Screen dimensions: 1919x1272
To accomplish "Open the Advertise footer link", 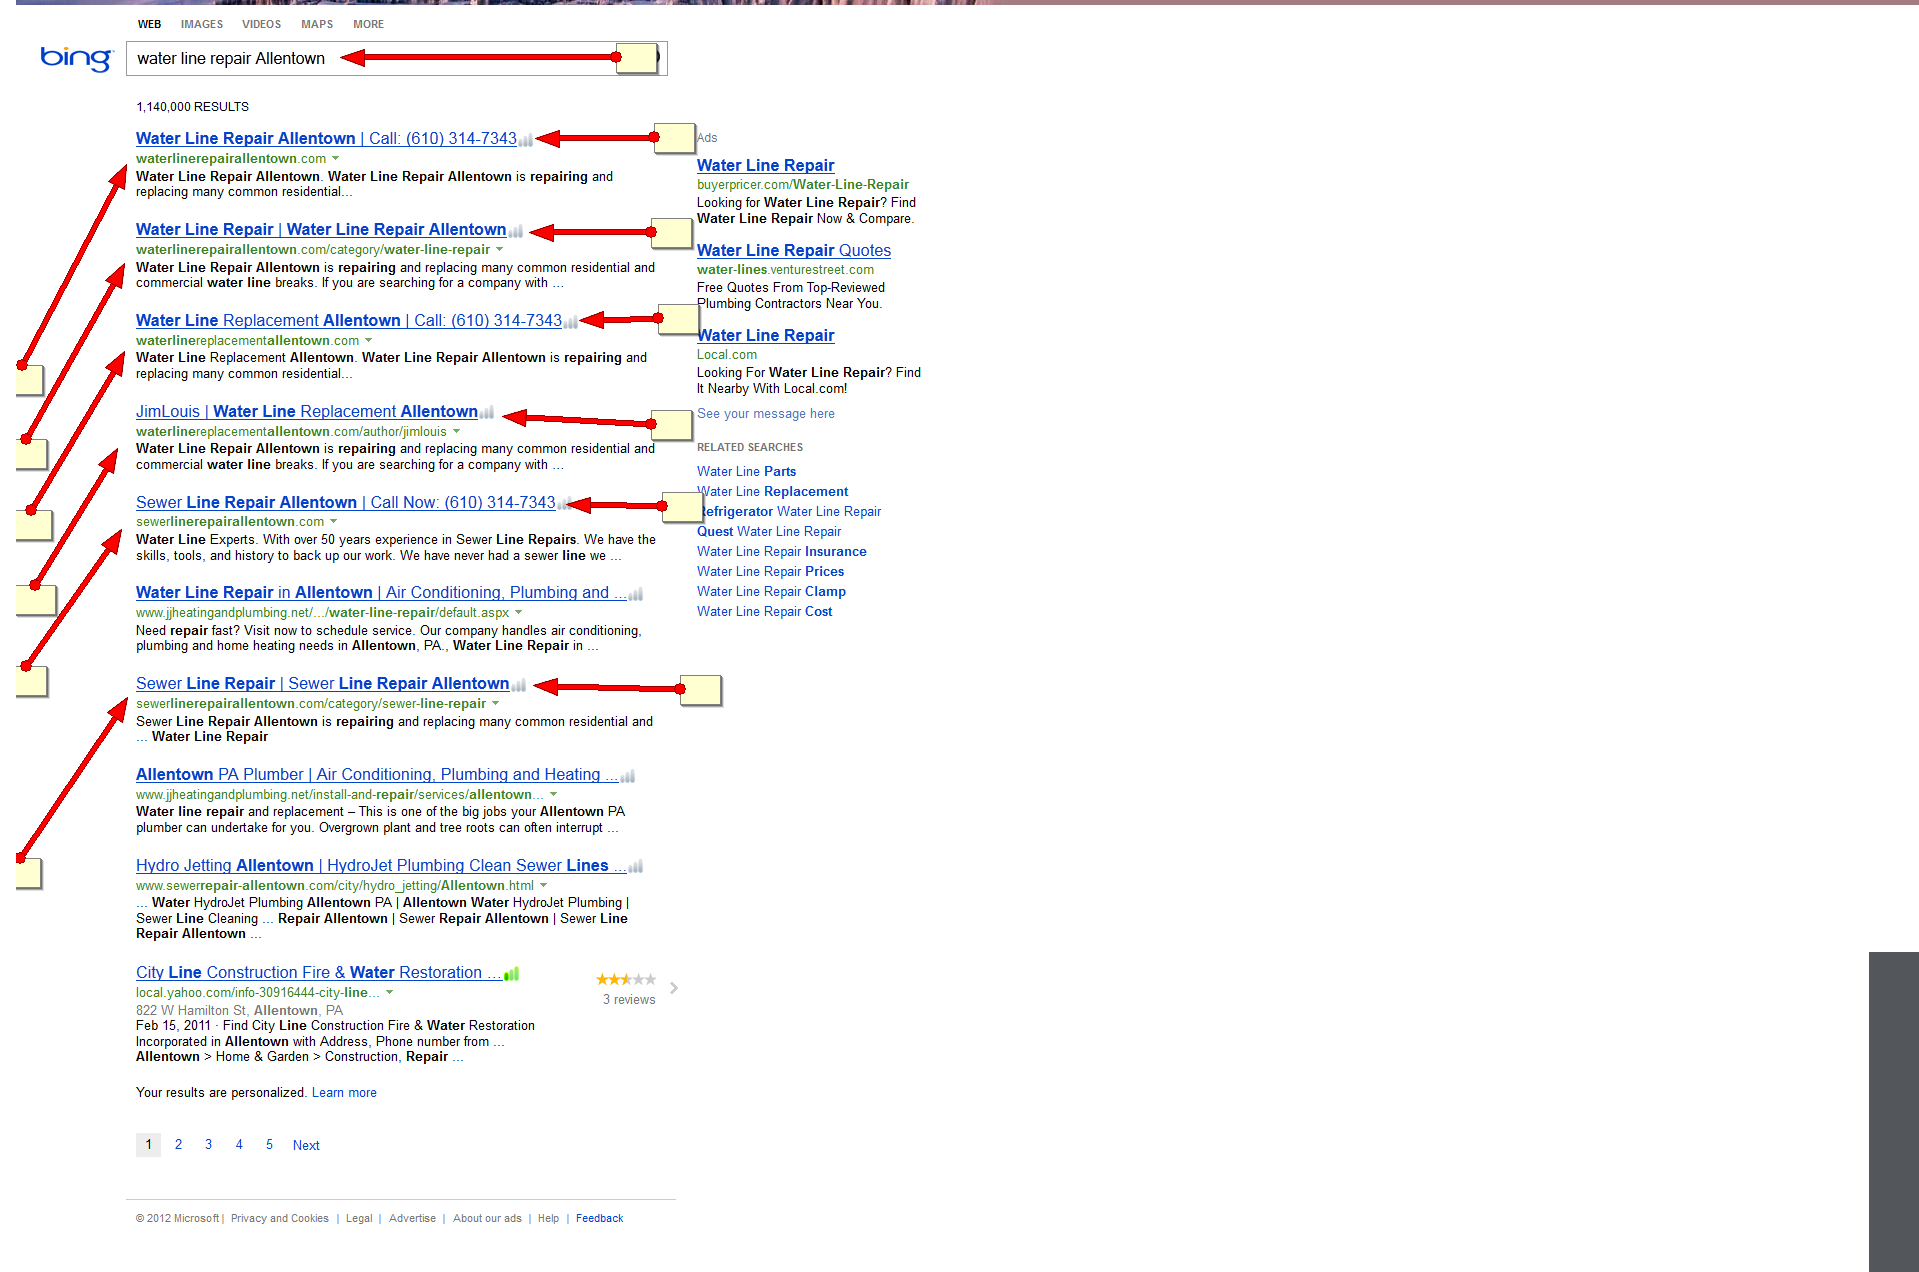I will click(412, 1219).
